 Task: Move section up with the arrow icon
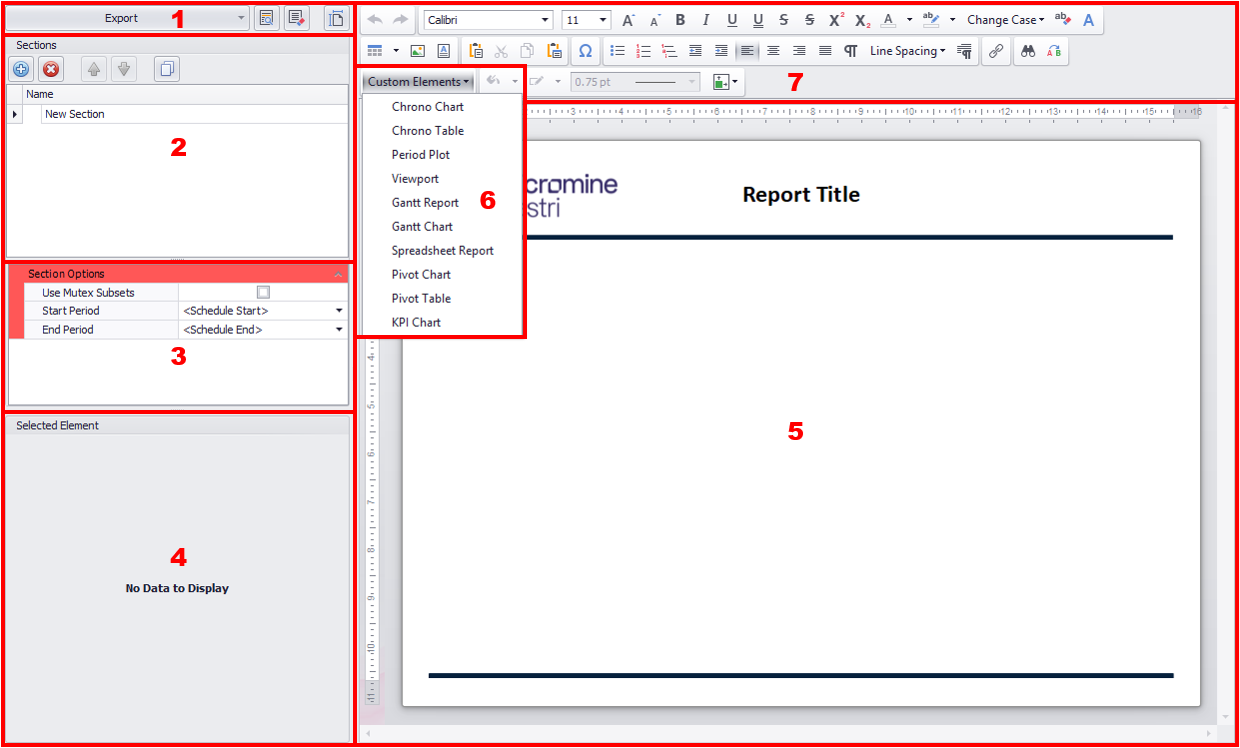point(94,69)
